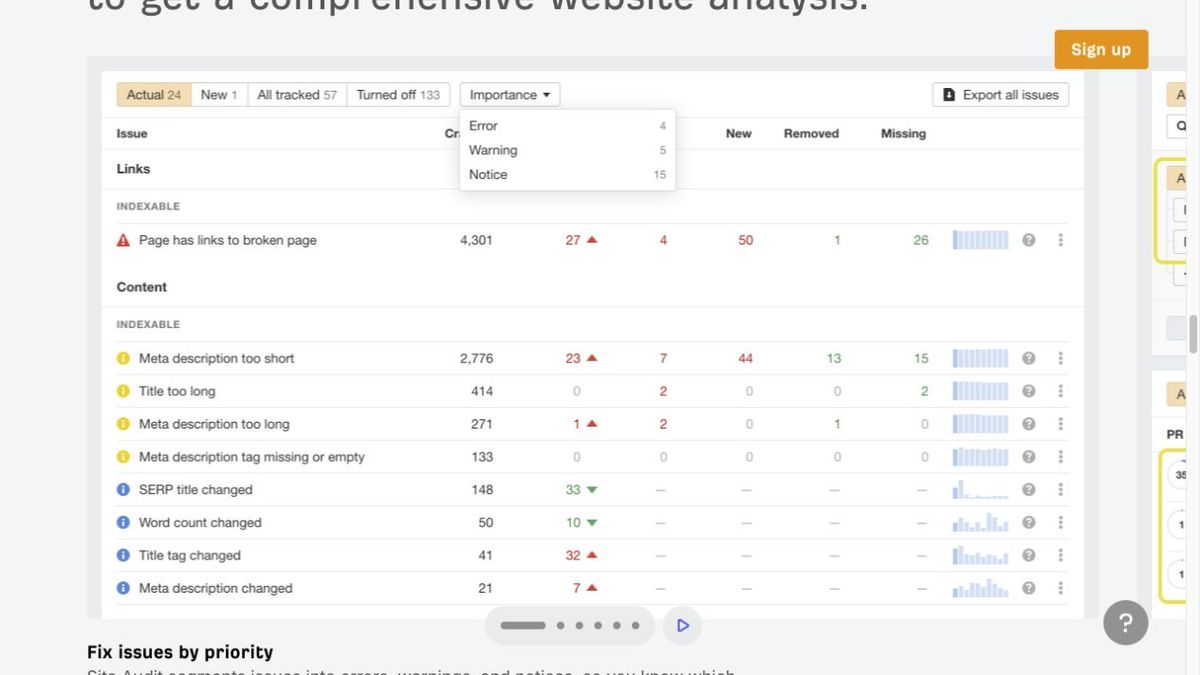The image size is (1200, 675).
Task: Open the All tracked 57 tab
Action: coord(297,95)
